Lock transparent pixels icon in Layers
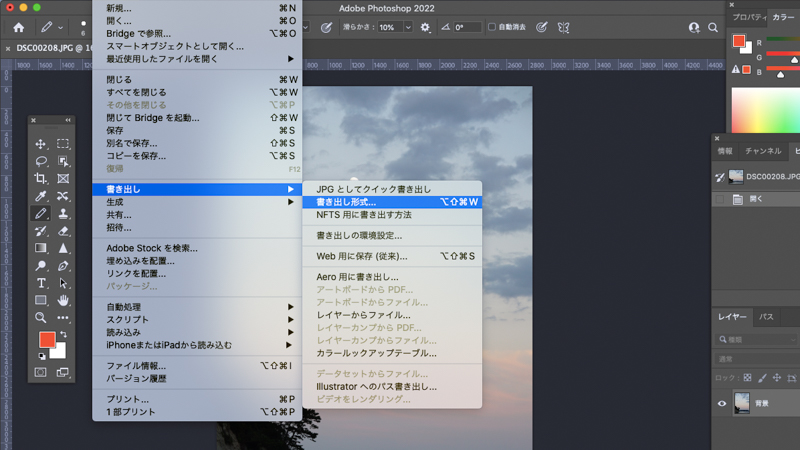Screen dimensions: 800x450 tap(747, 378)
